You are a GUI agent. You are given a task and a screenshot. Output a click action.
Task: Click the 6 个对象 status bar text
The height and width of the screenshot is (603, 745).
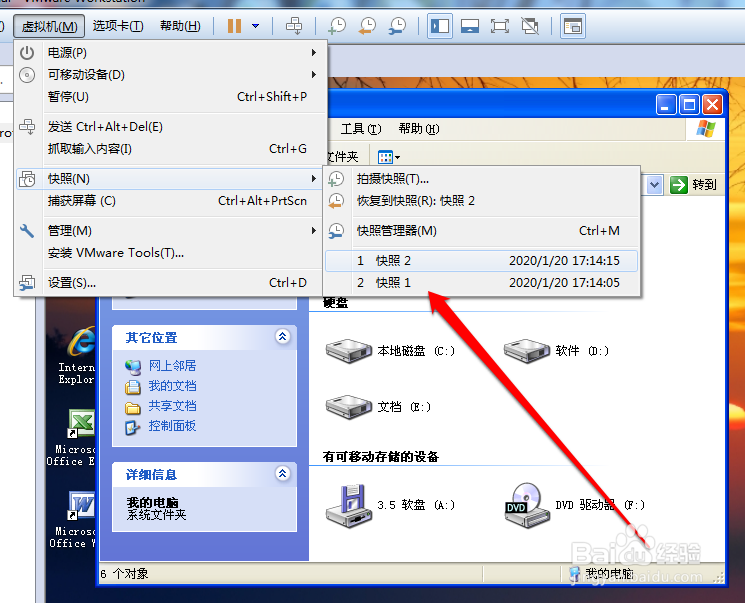(x=124, y=574)
